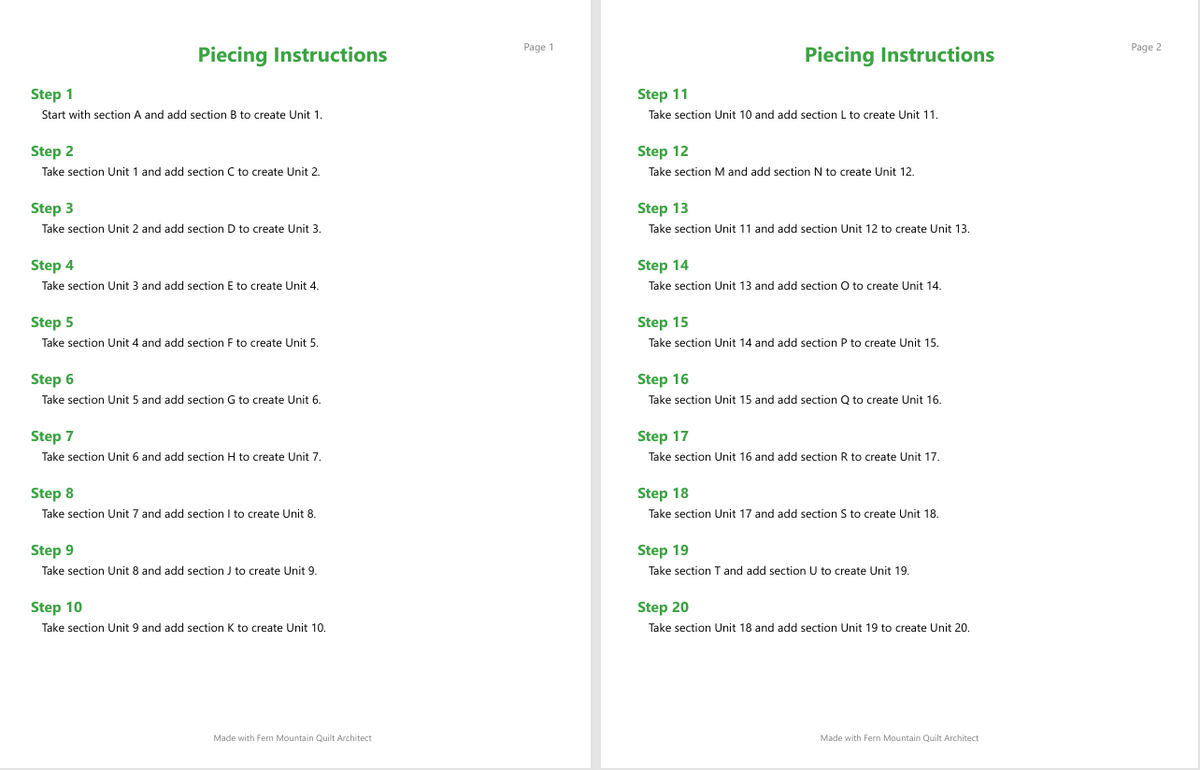Image resolution: width=1200 pixels, height=770 pixels.
Task: Click the instruction creating Unit 3
Action: click(181, 229)
